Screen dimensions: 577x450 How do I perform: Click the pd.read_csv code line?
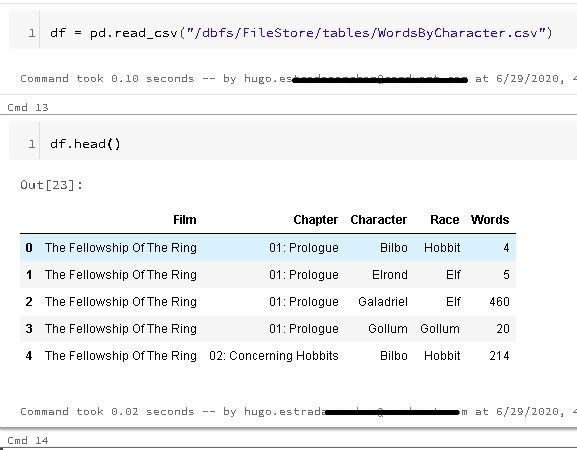(301, 33)
